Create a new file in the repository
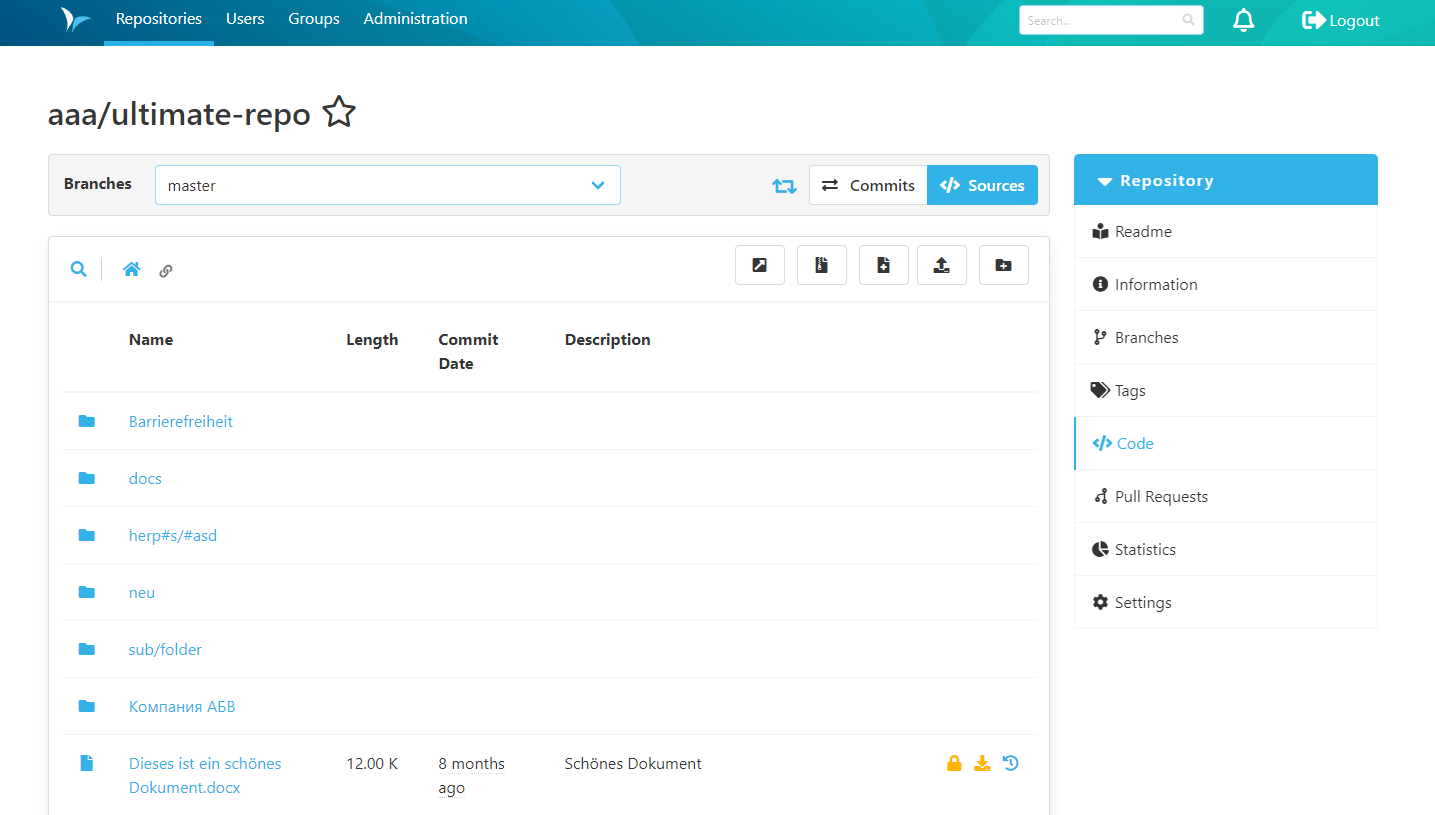This screenshot has height=815, width=1435. (x=883, y=264)
